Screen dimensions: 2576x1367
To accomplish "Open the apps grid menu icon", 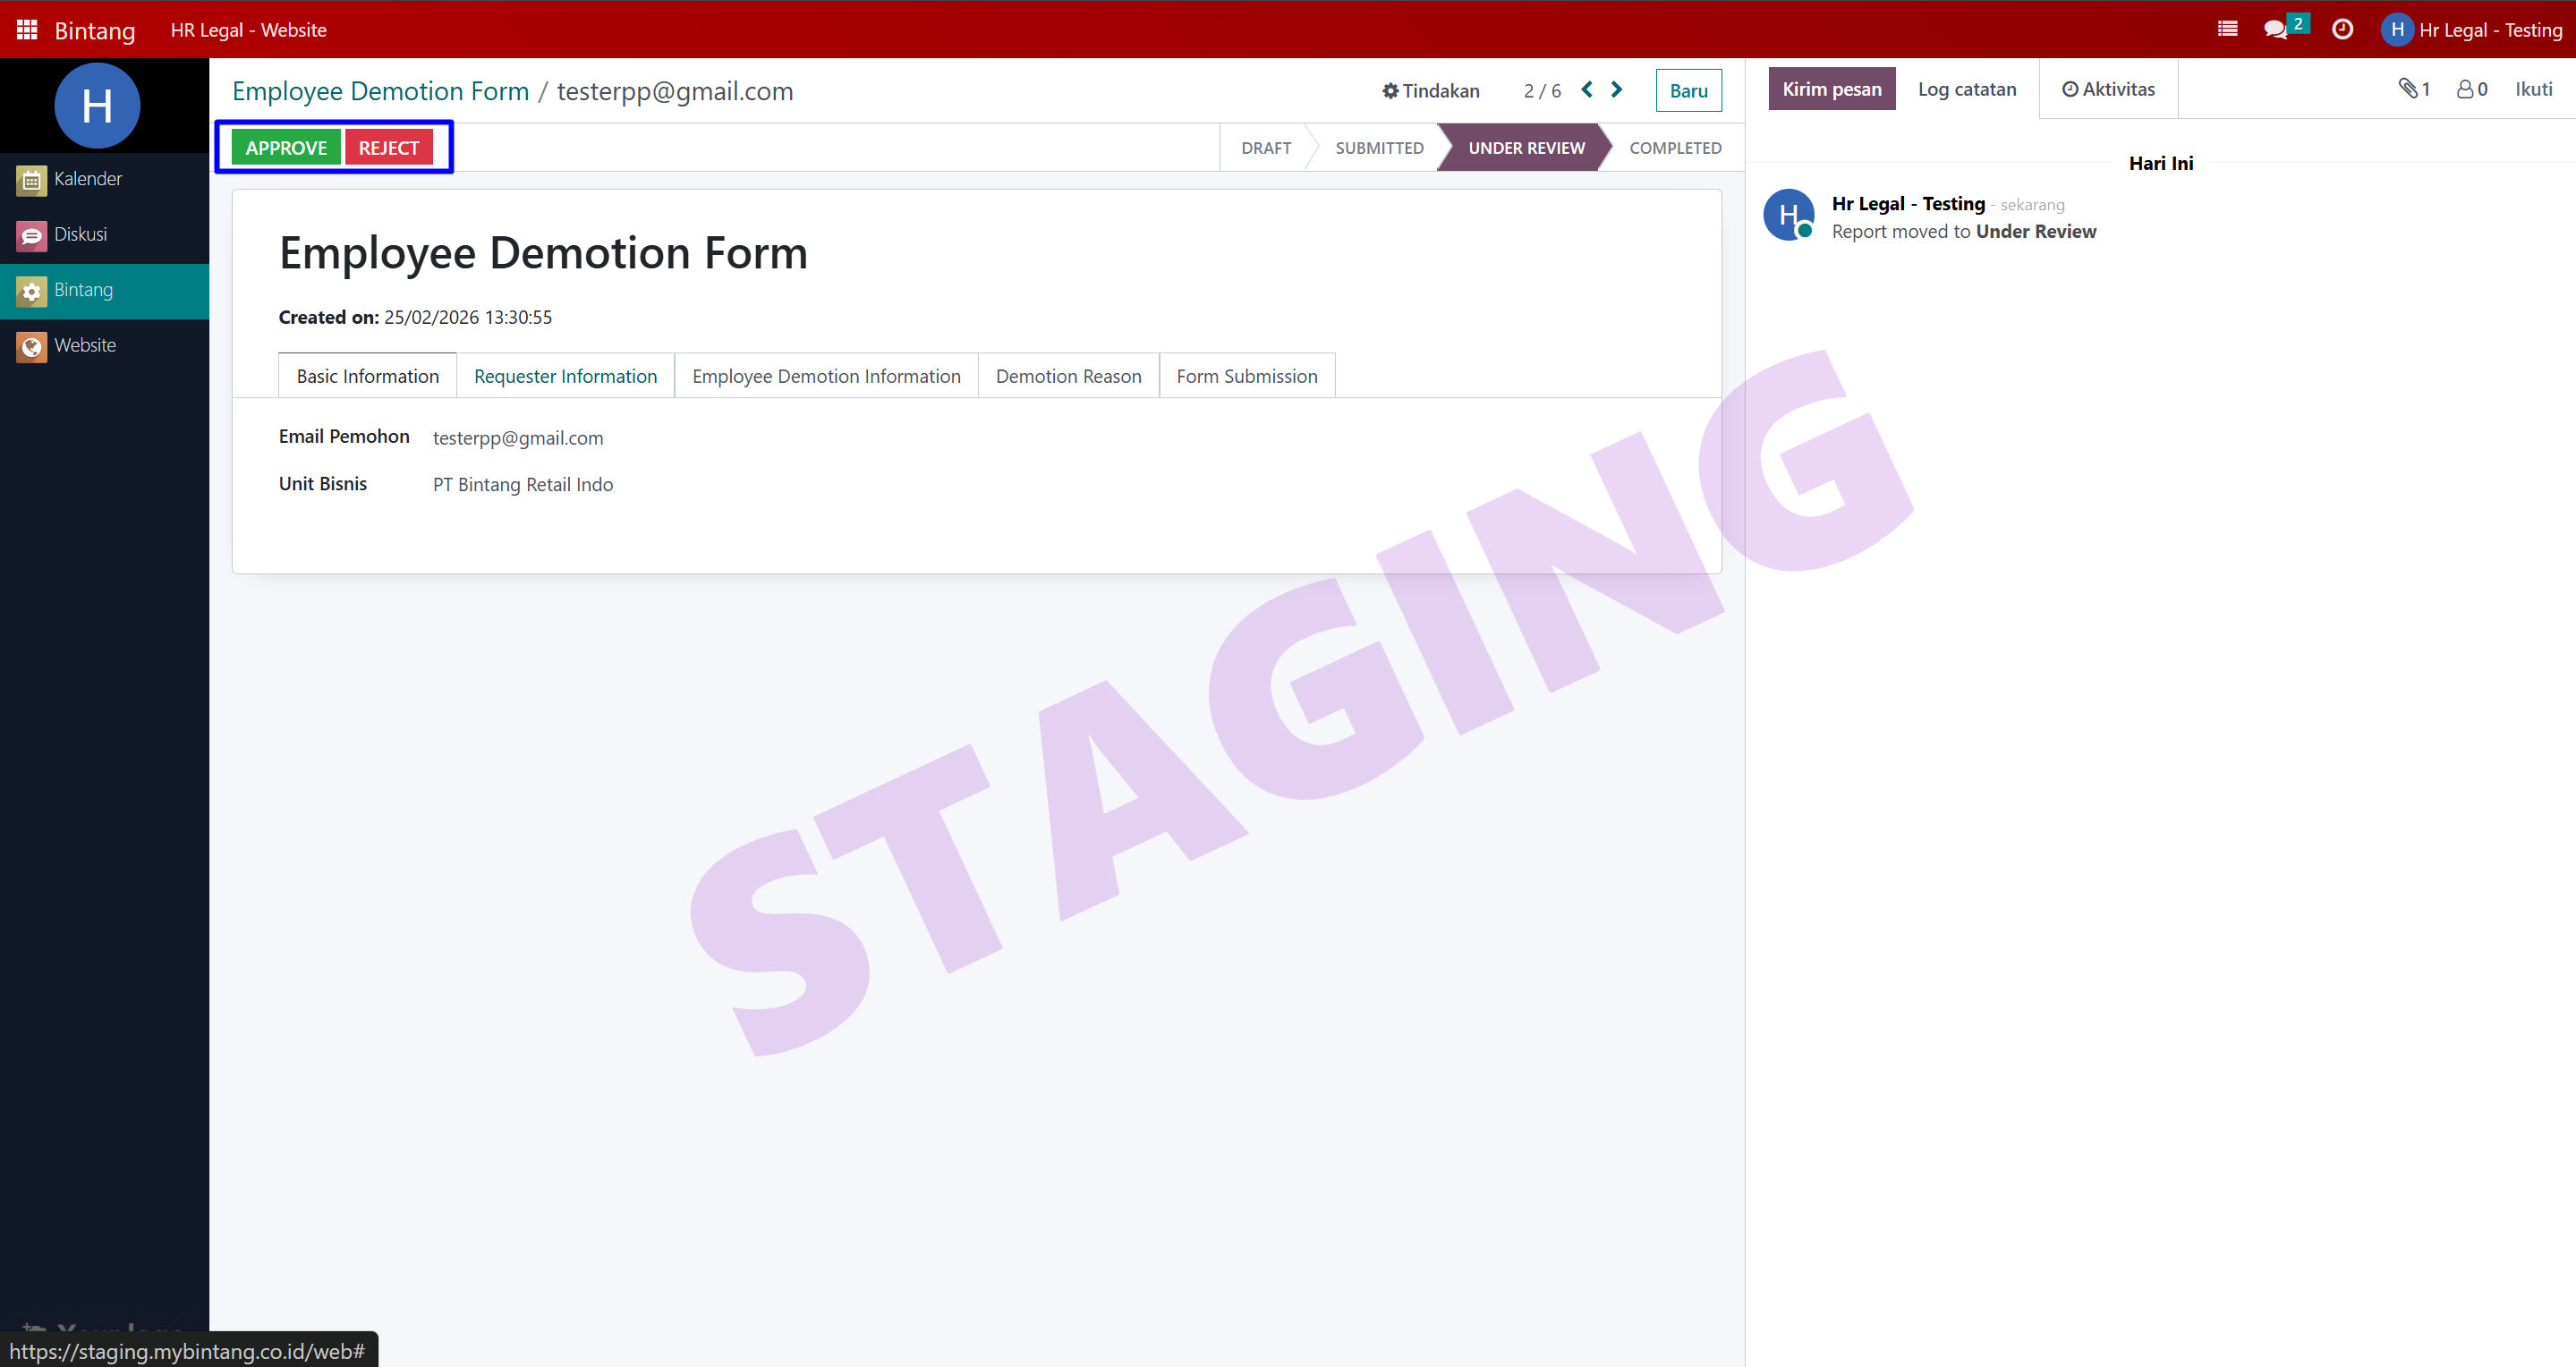I will [x=27, y=30].
